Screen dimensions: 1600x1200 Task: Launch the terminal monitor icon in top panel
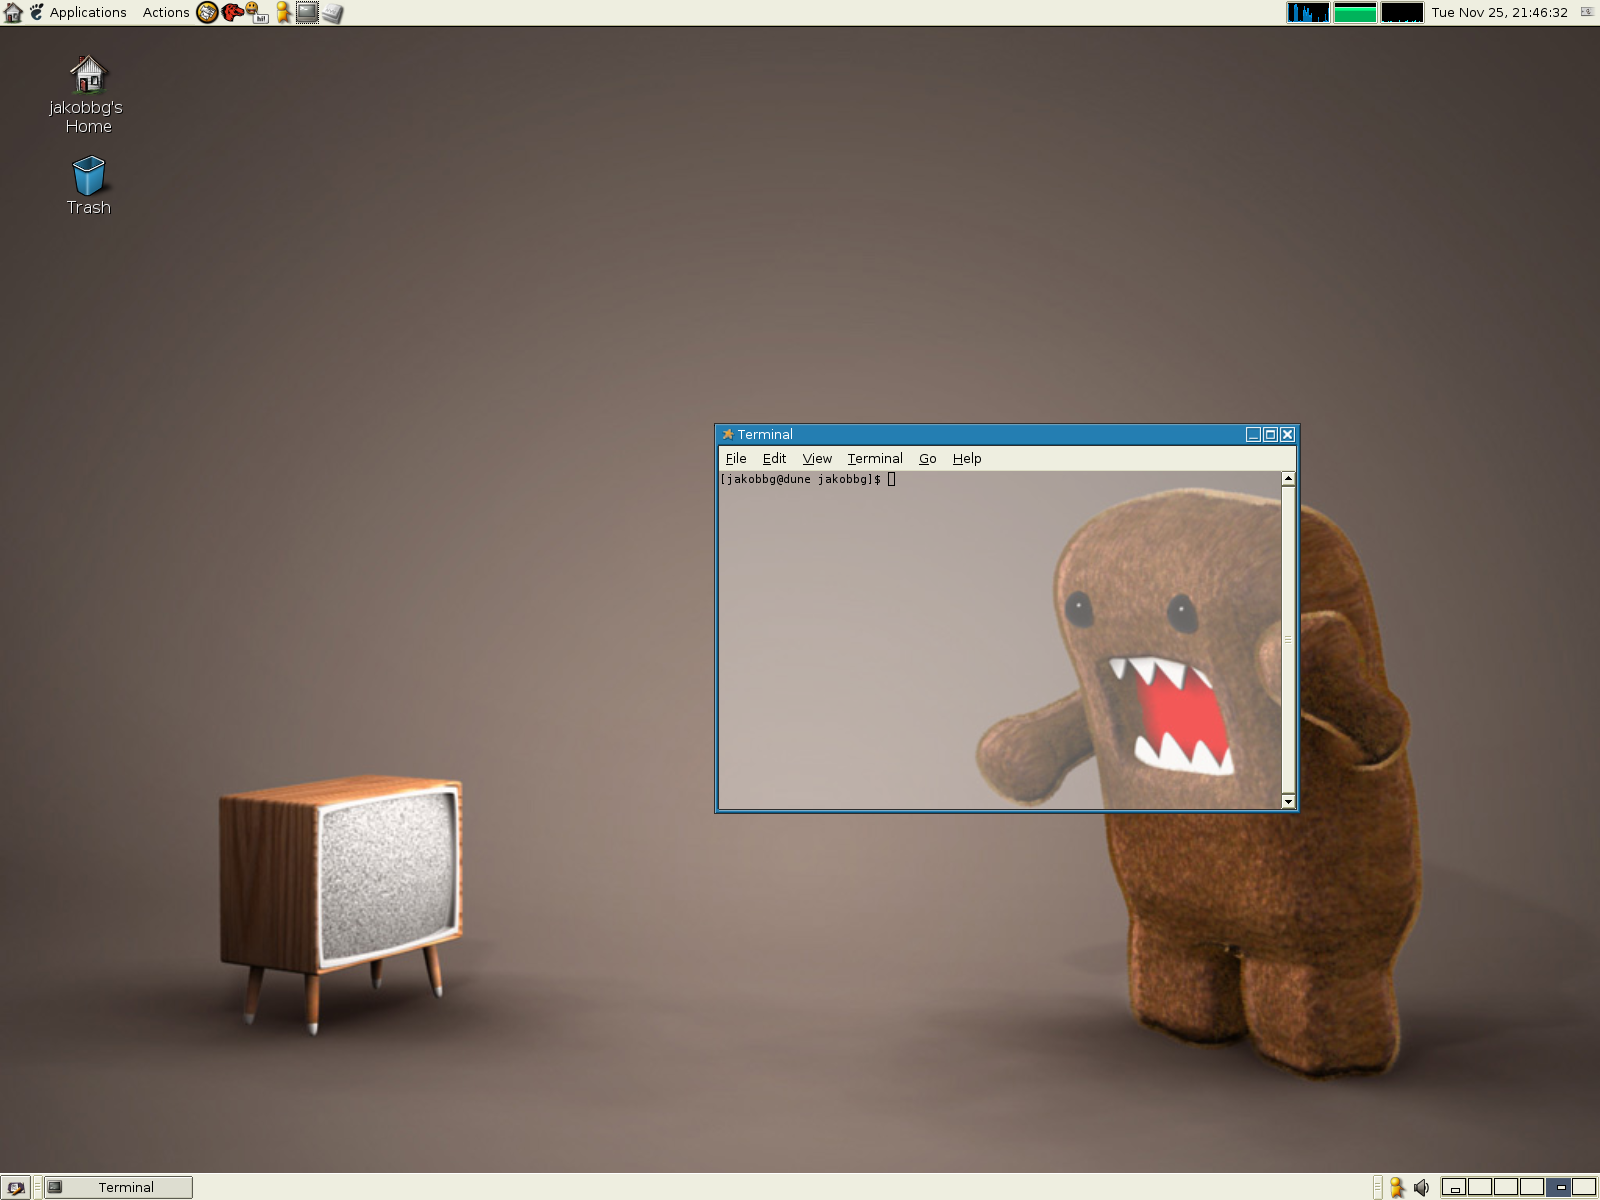[x=307, y=12]
